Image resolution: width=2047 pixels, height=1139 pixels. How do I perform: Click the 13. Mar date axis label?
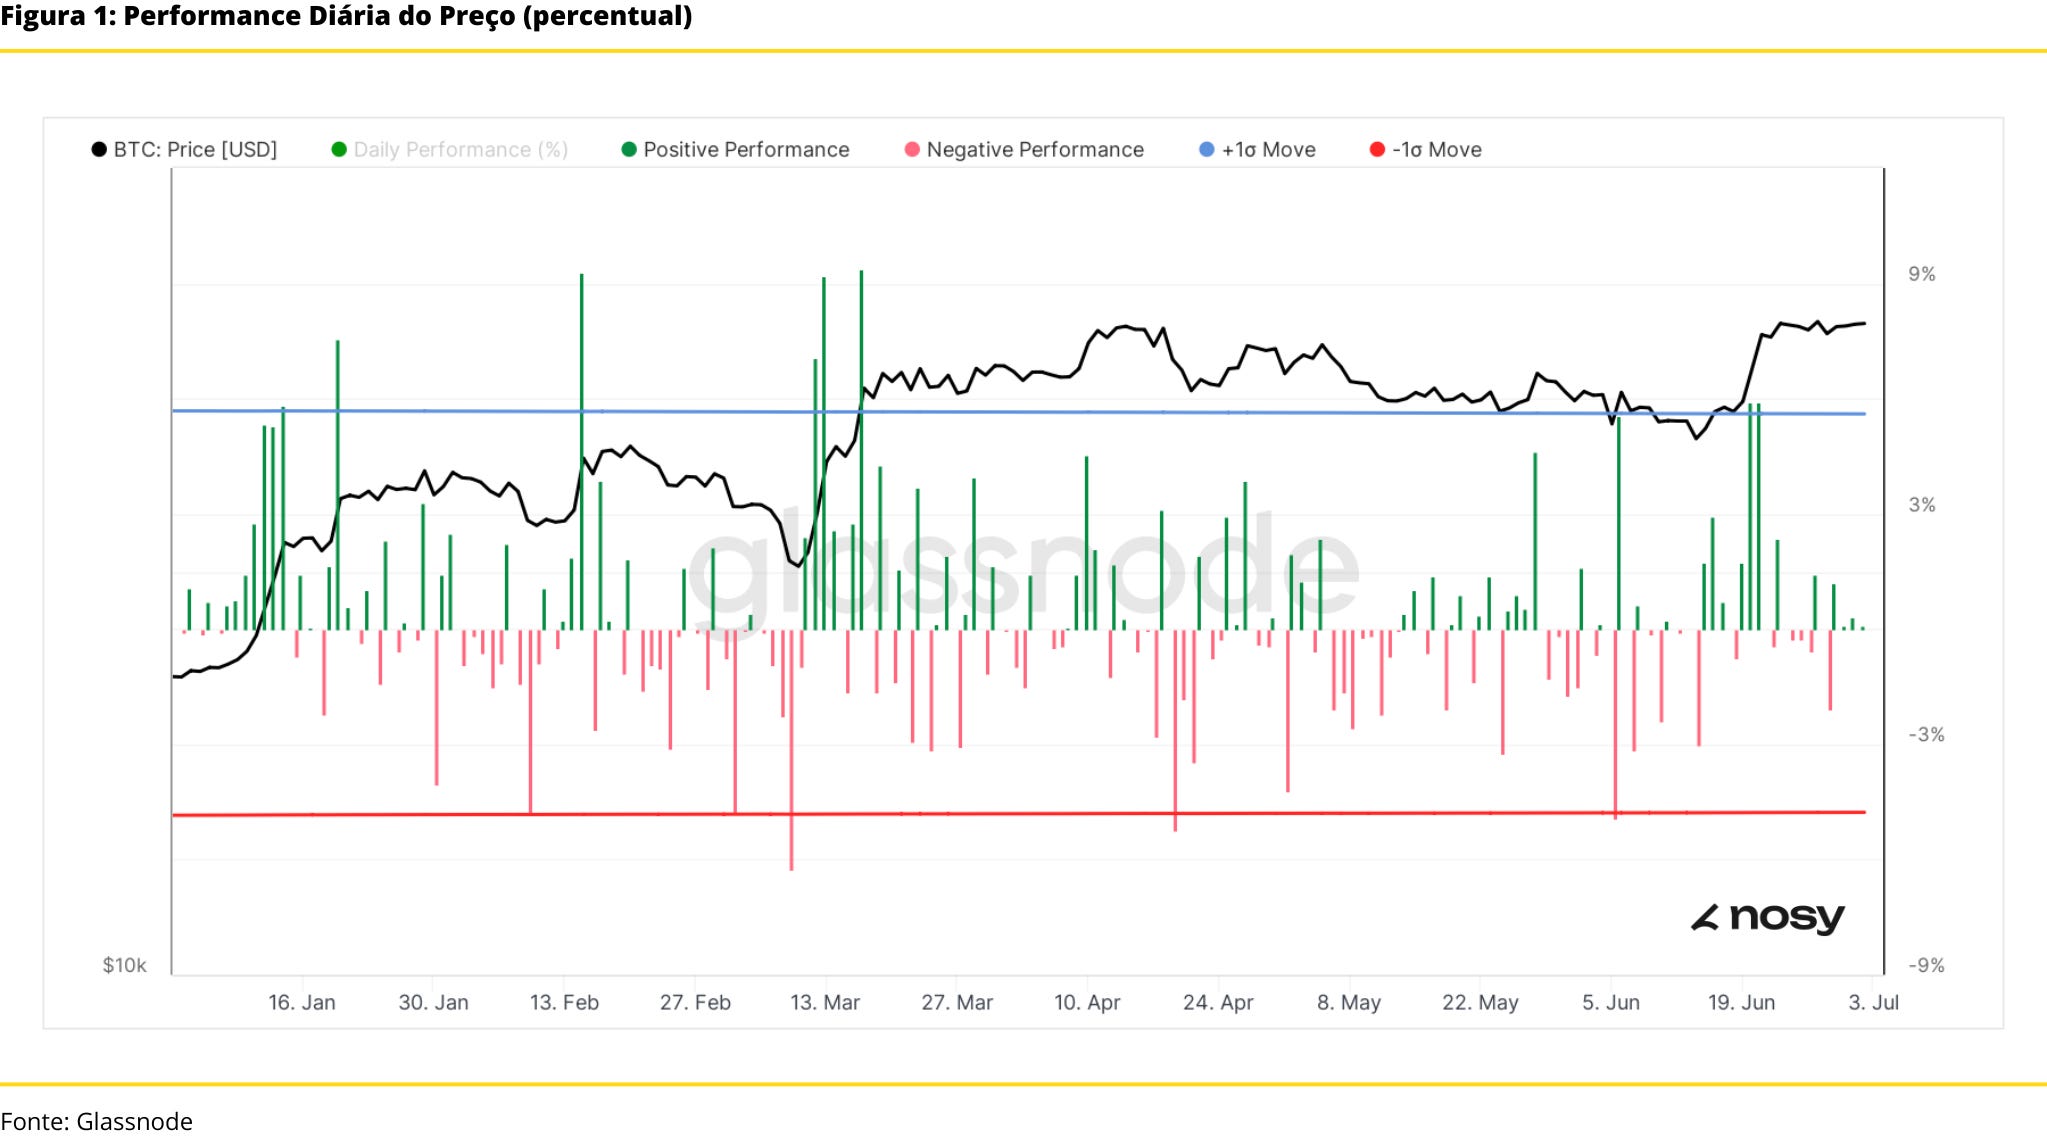[825, 1002]
